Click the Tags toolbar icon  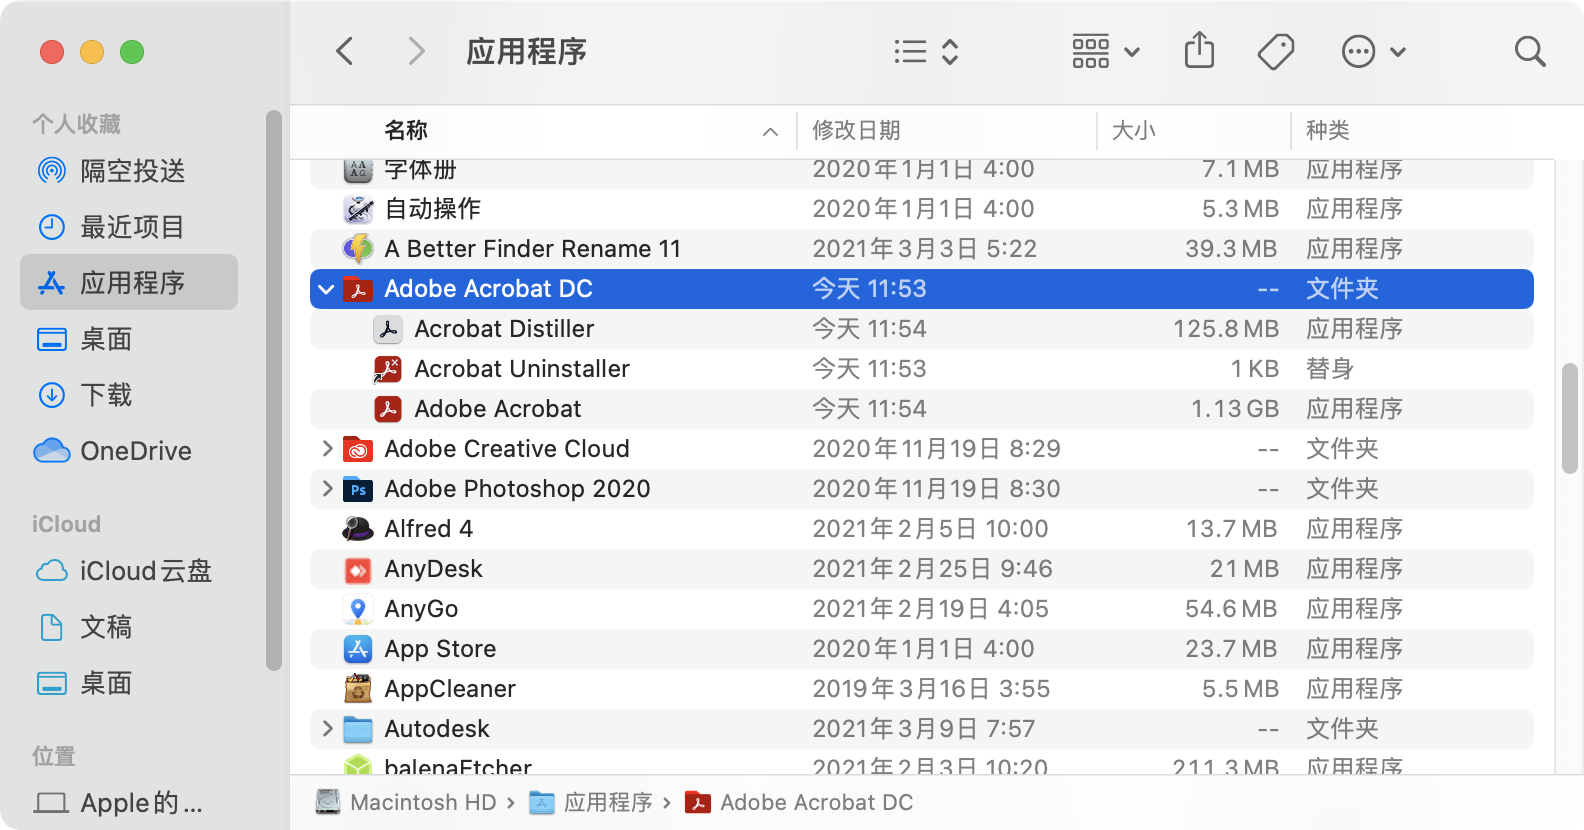click(1276, 52)
